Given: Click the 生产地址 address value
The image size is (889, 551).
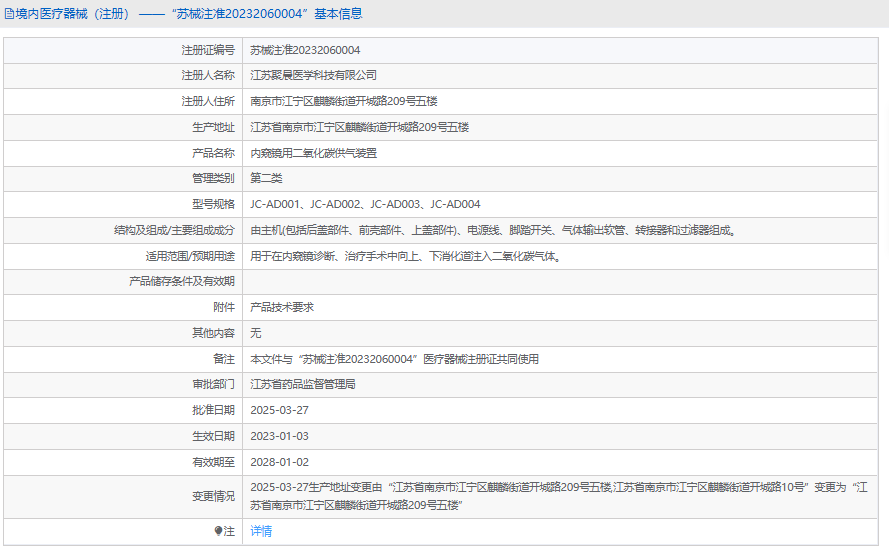Looking at the screenshot, I should tap(359, 127).
